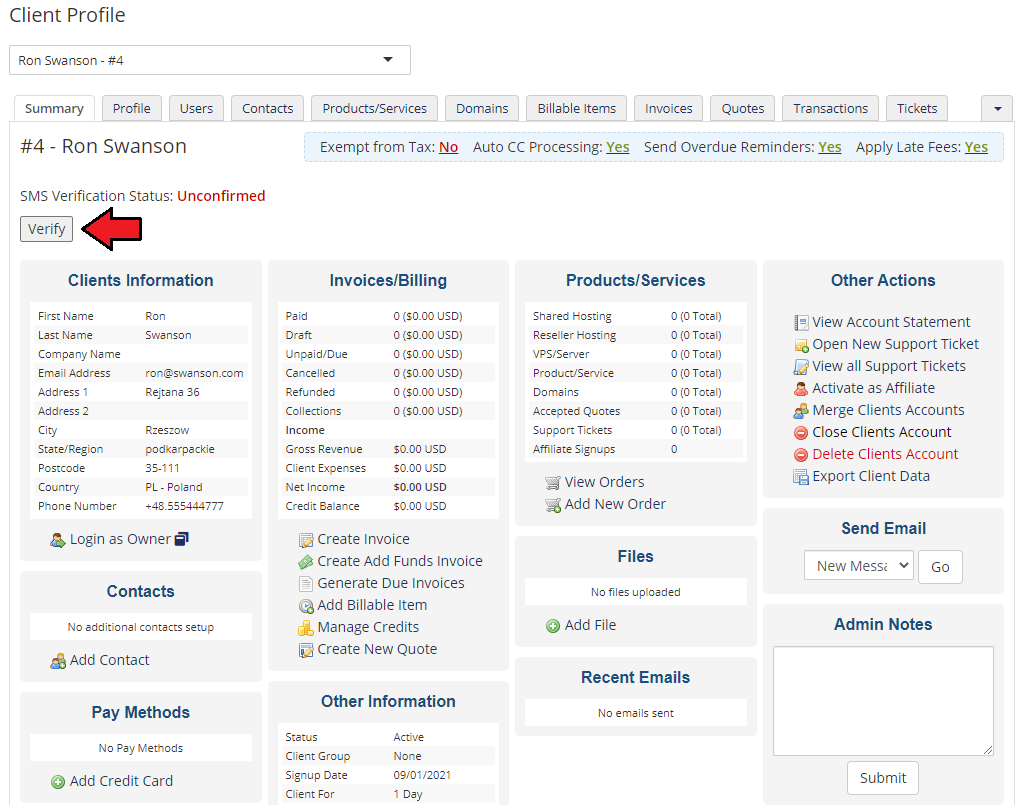Click the Add Credit Card link
1024x805 pixels.
point(121,780)
